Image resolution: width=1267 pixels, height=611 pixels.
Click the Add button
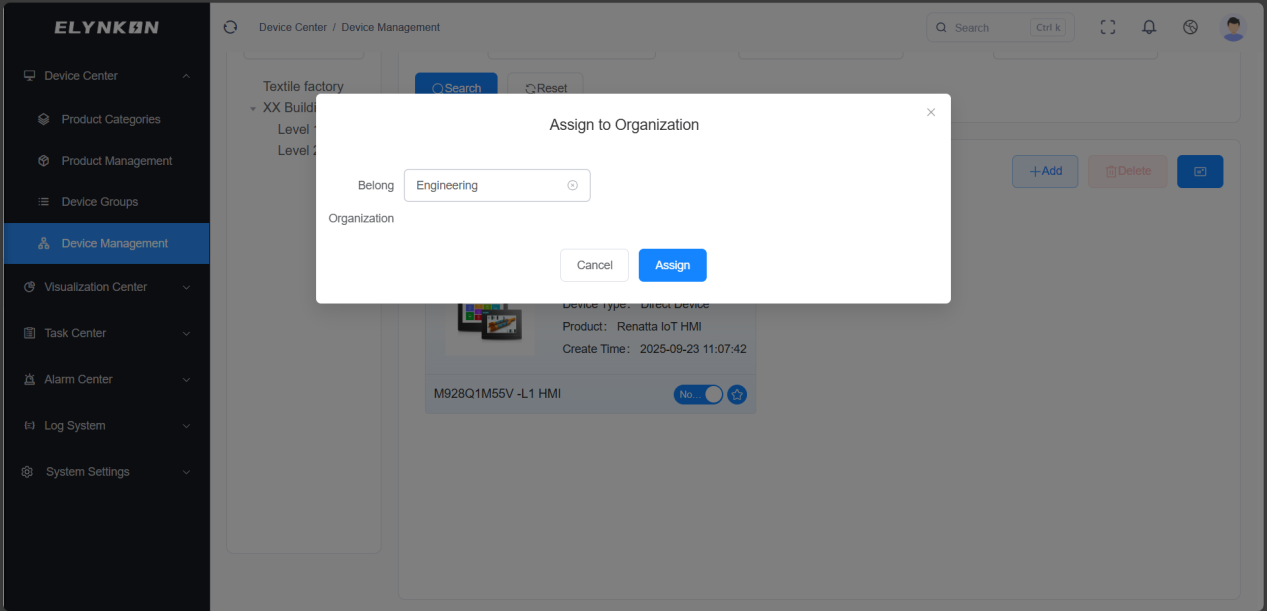click(x=1045, y=171)
